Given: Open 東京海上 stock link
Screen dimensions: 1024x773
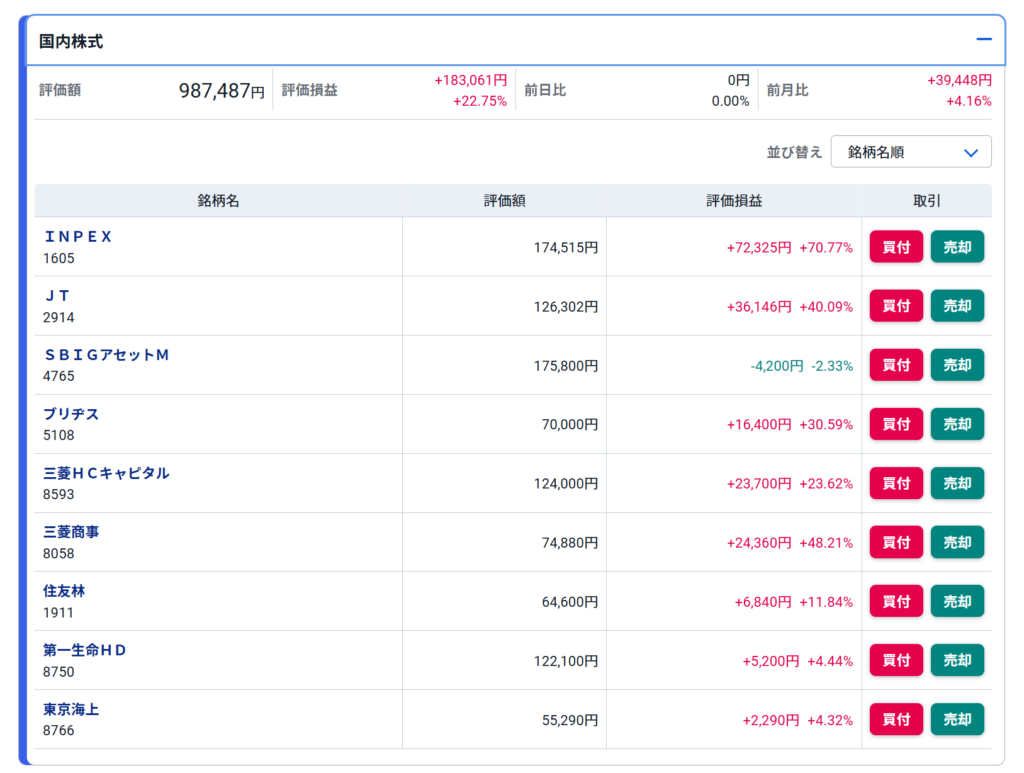Looking at the screenshot, I should [71, 709].
